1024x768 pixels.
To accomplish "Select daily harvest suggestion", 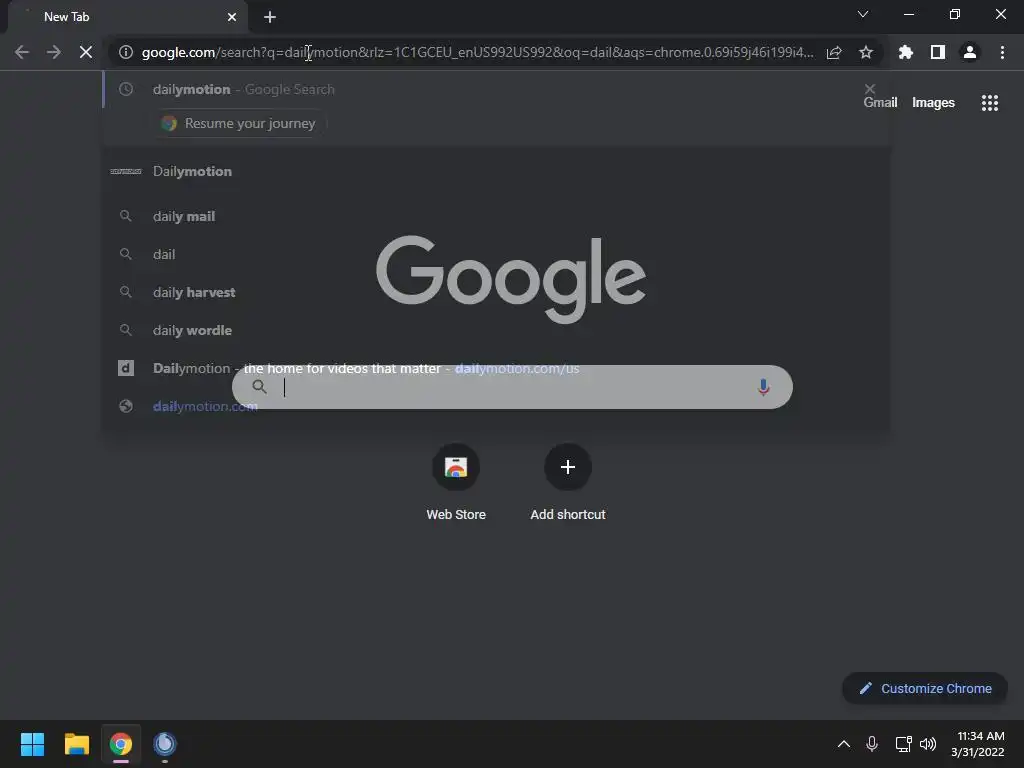I will coord(496,292).
